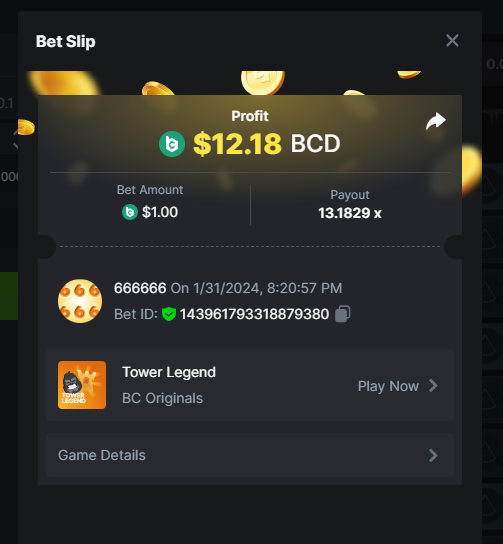Click the coin icon next to $1.00 bet amount
503x544 pixels.
click(130, 212)
